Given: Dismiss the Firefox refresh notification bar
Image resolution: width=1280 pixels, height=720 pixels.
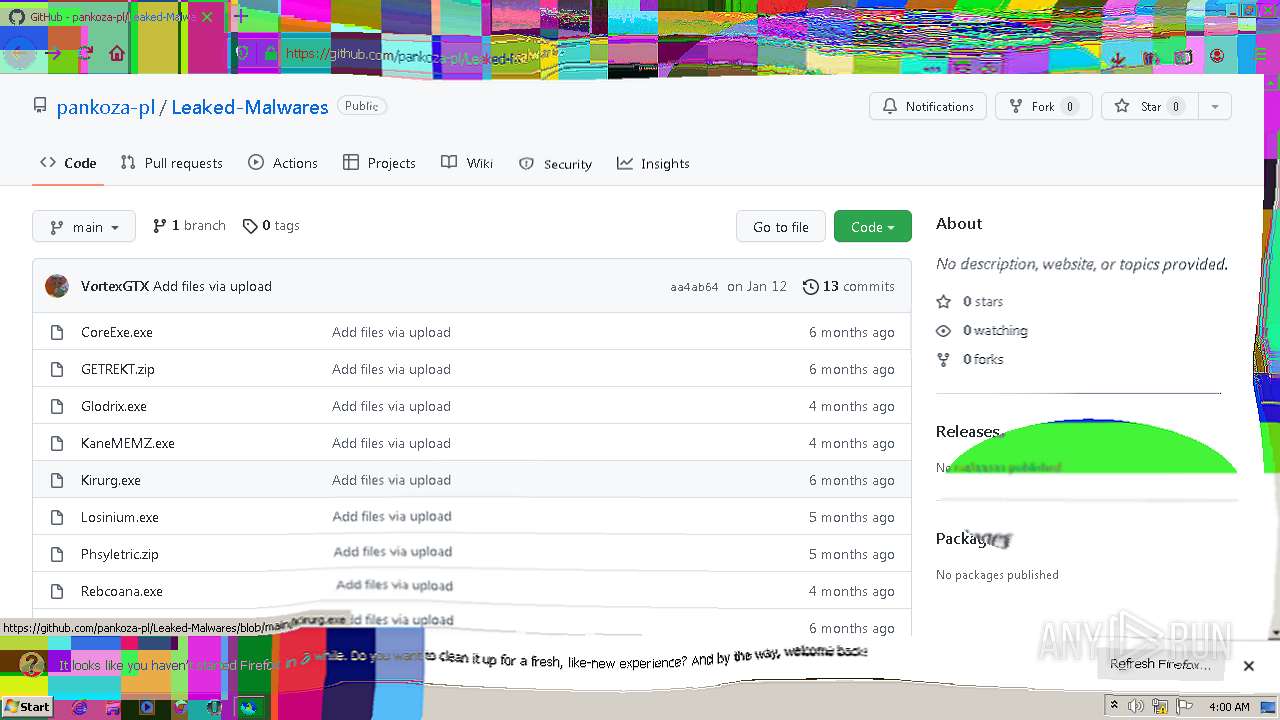Looking at the screenshot, I should pyautogui.click(x=1248, y=665).
